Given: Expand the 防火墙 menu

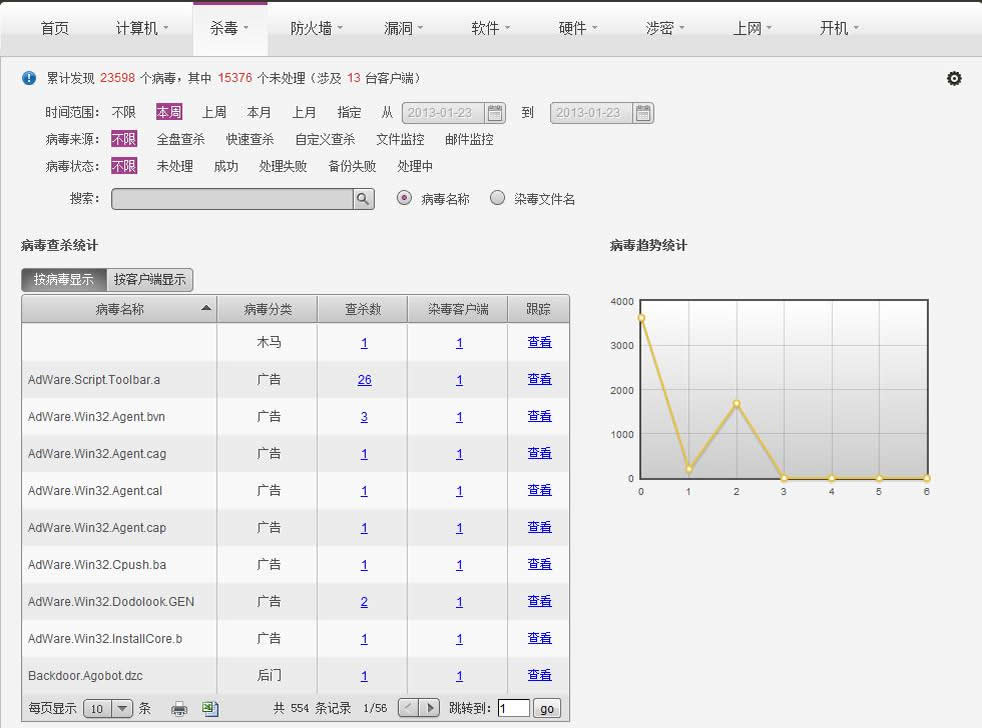Looking at the screenshot, I should tap(316, 28).
